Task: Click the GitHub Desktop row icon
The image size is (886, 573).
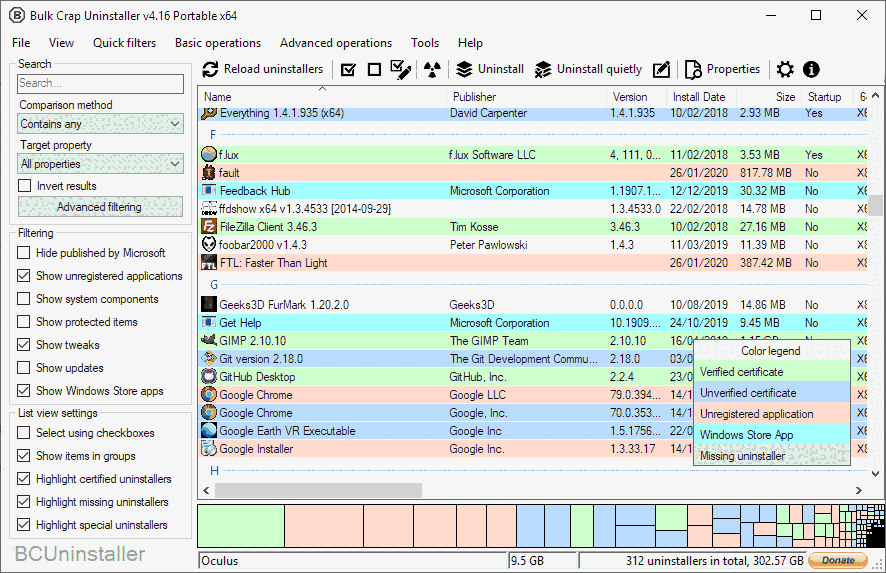Action: click(x=209, y=376)
